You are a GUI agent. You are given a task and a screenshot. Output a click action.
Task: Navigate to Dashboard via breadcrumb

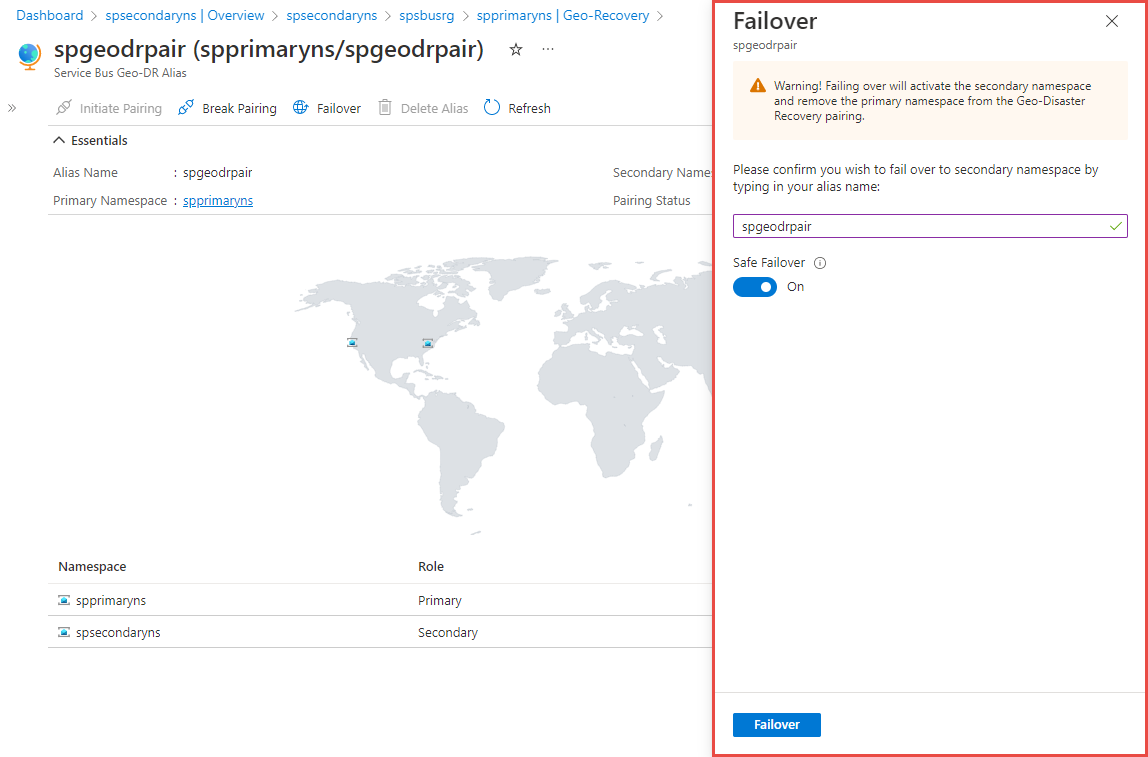(x=50, y=15)
